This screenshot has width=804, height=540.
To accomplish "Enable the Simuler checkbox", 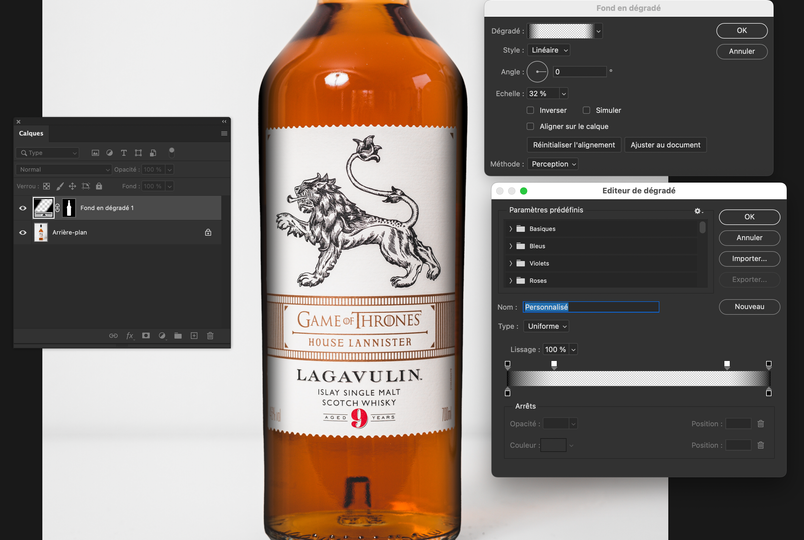I will tap(586, 110).
